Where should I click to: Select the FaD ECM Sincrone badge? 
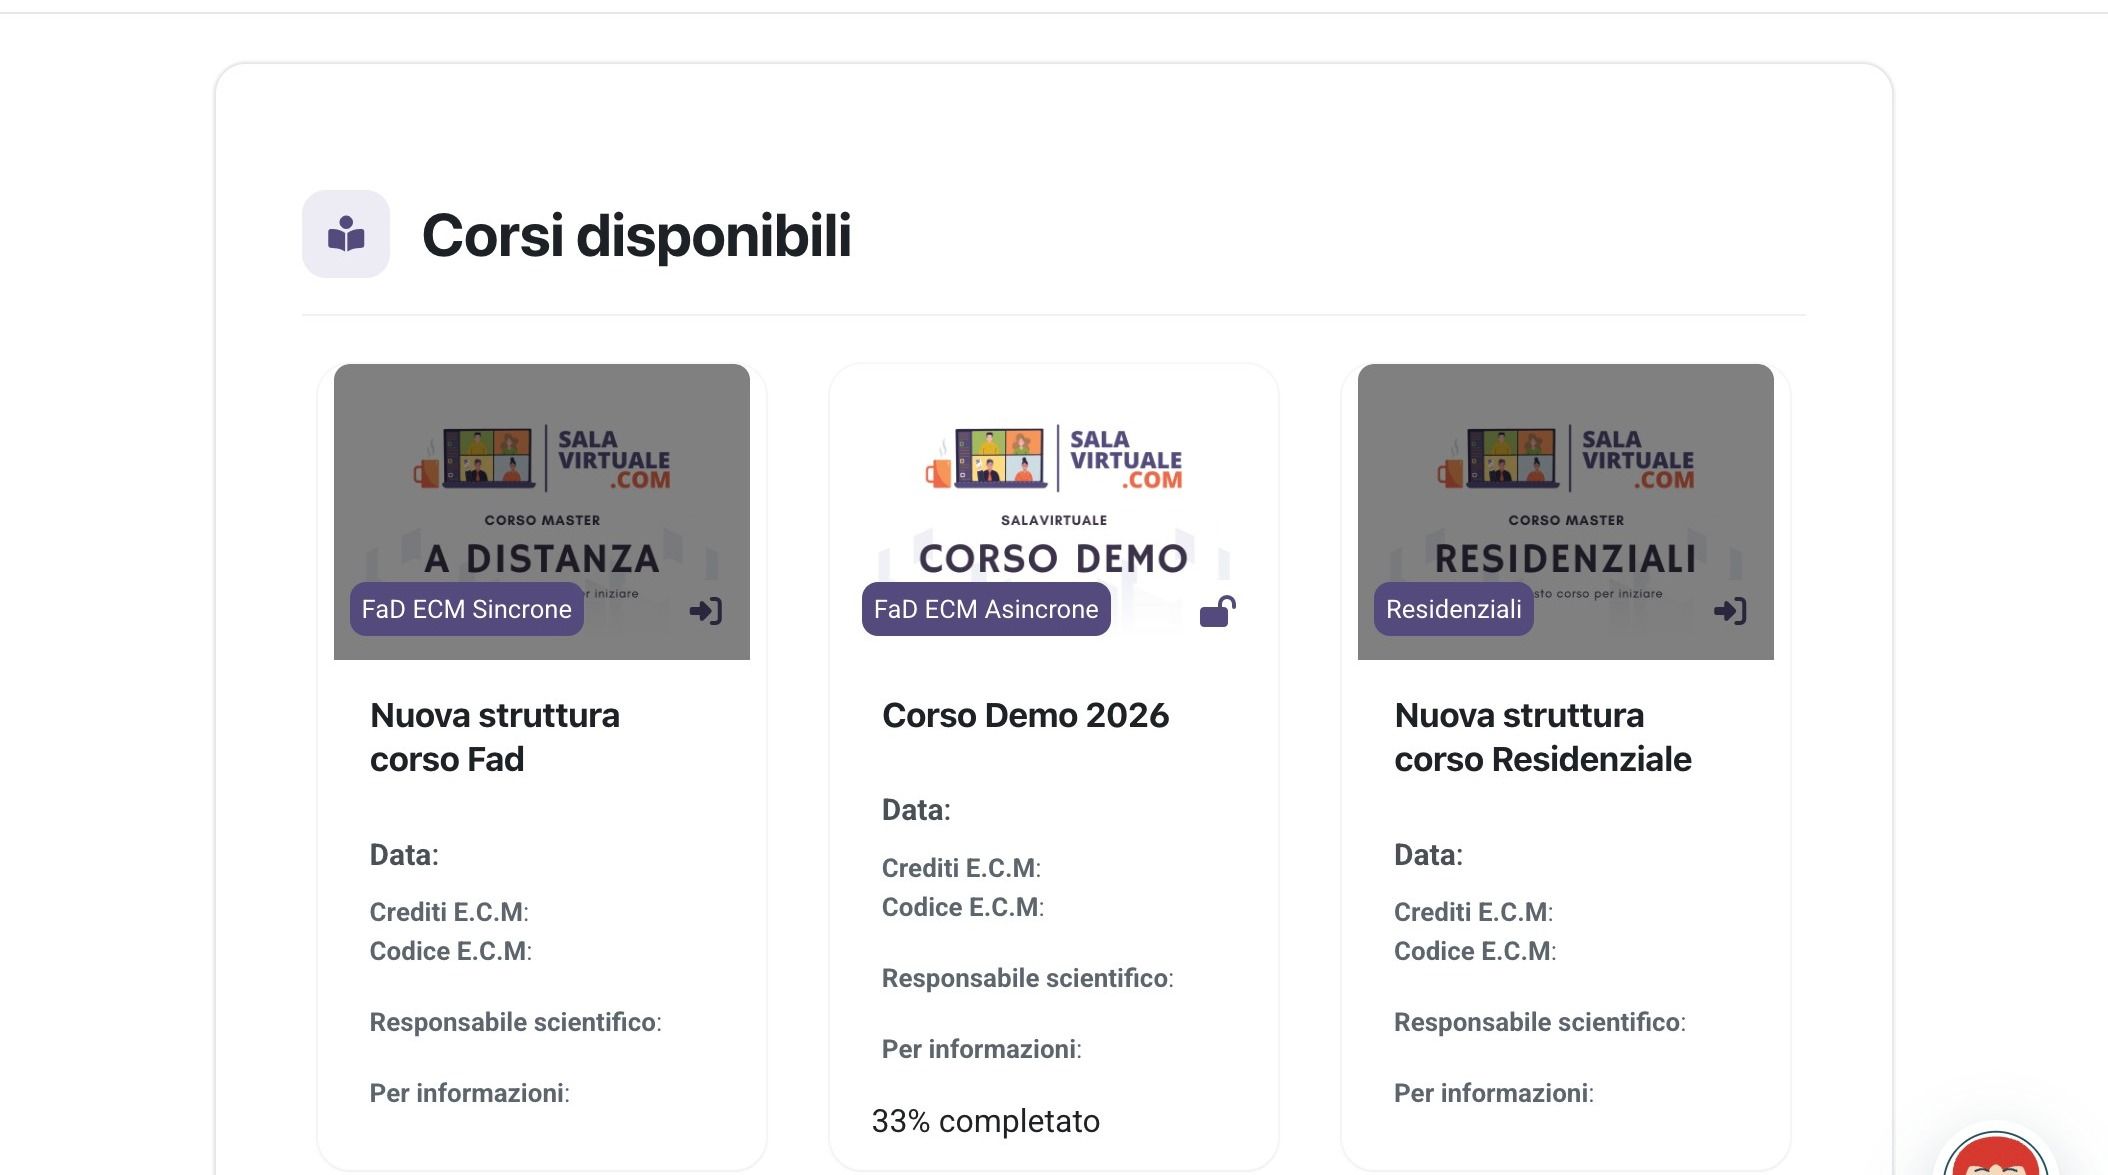point(467,609)
